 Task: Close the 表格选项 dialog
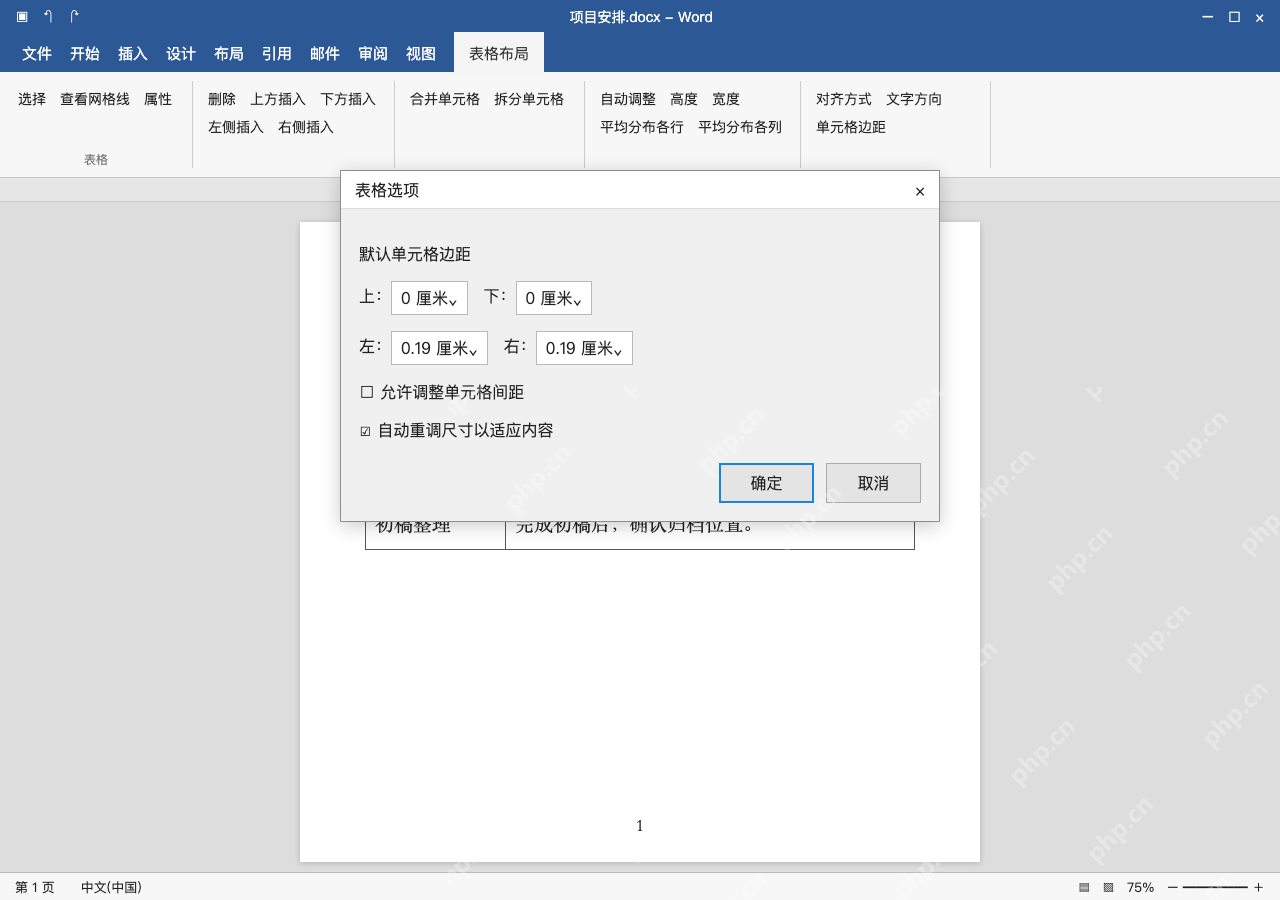pos(920,191)
